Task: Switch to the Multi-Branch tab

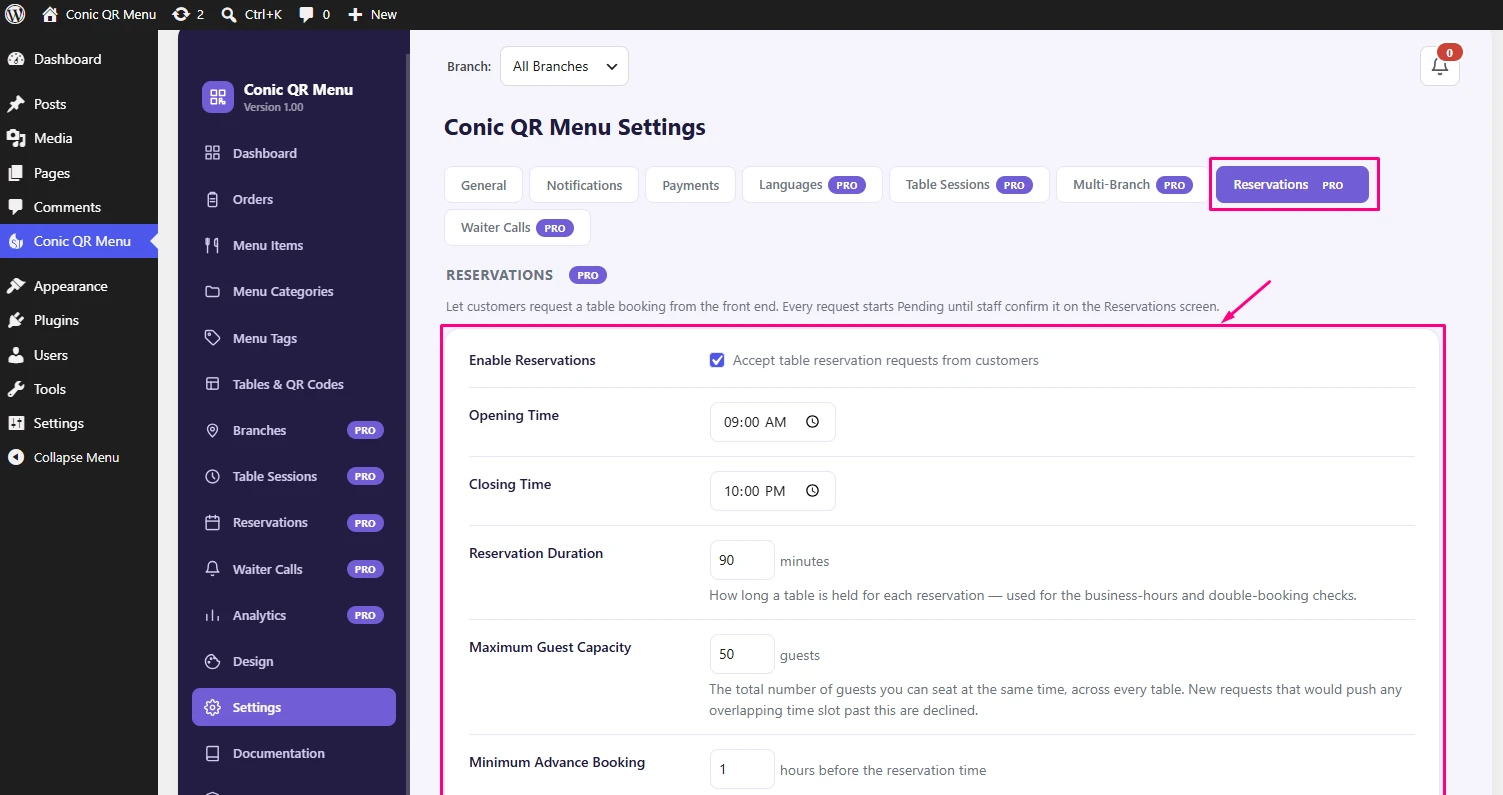Action: [1133, 185]
